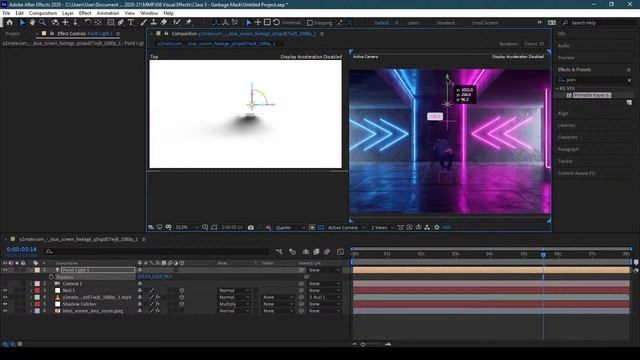Toggle the 3D layer switch for Null 1
Screen dimensions: 640x360
tap(182, 290)
